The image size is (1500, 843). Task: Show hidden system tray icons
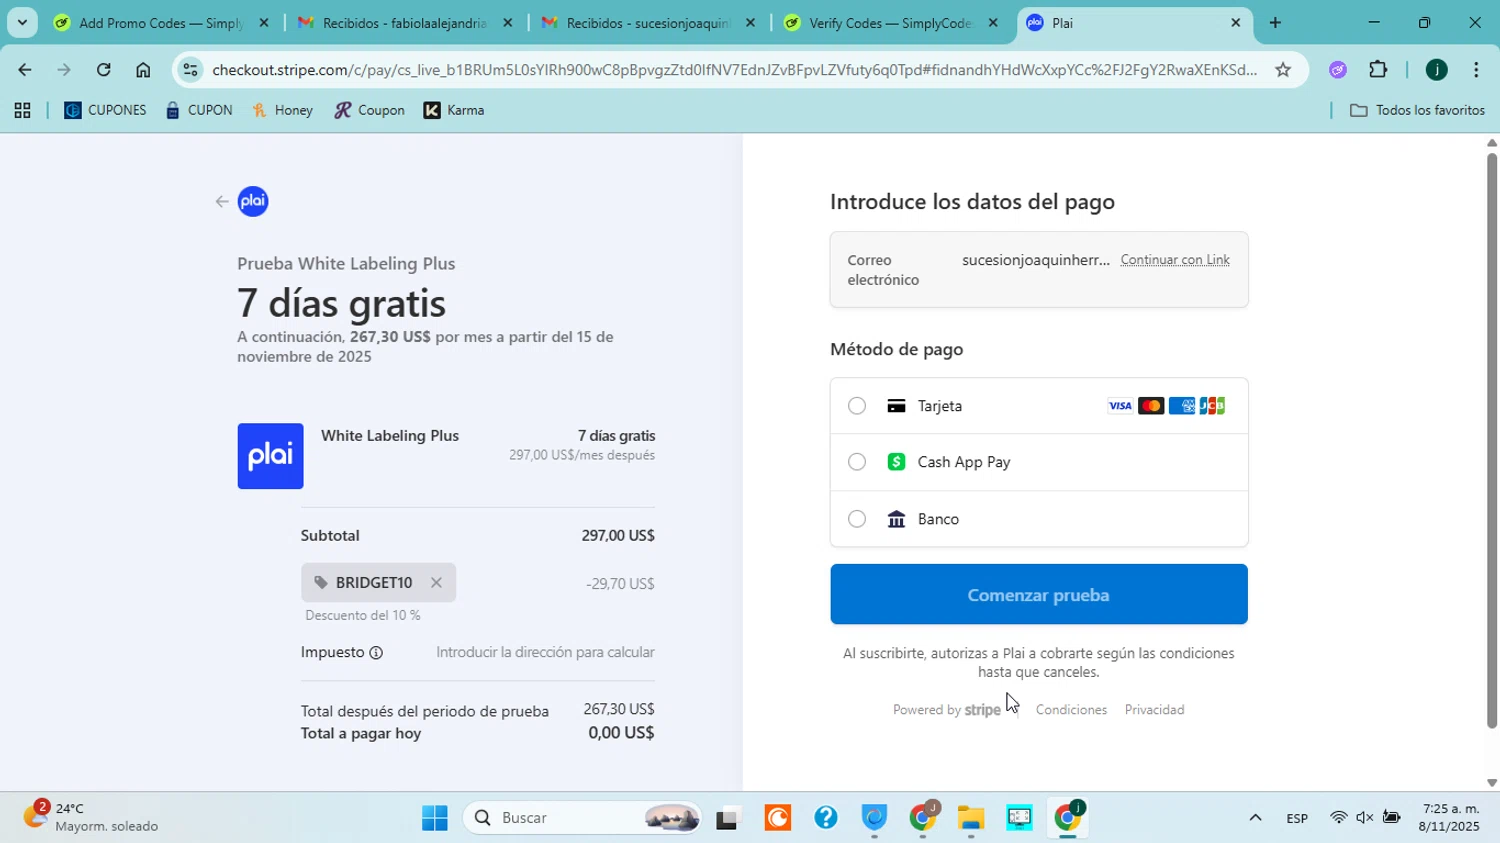[1255, 819]
